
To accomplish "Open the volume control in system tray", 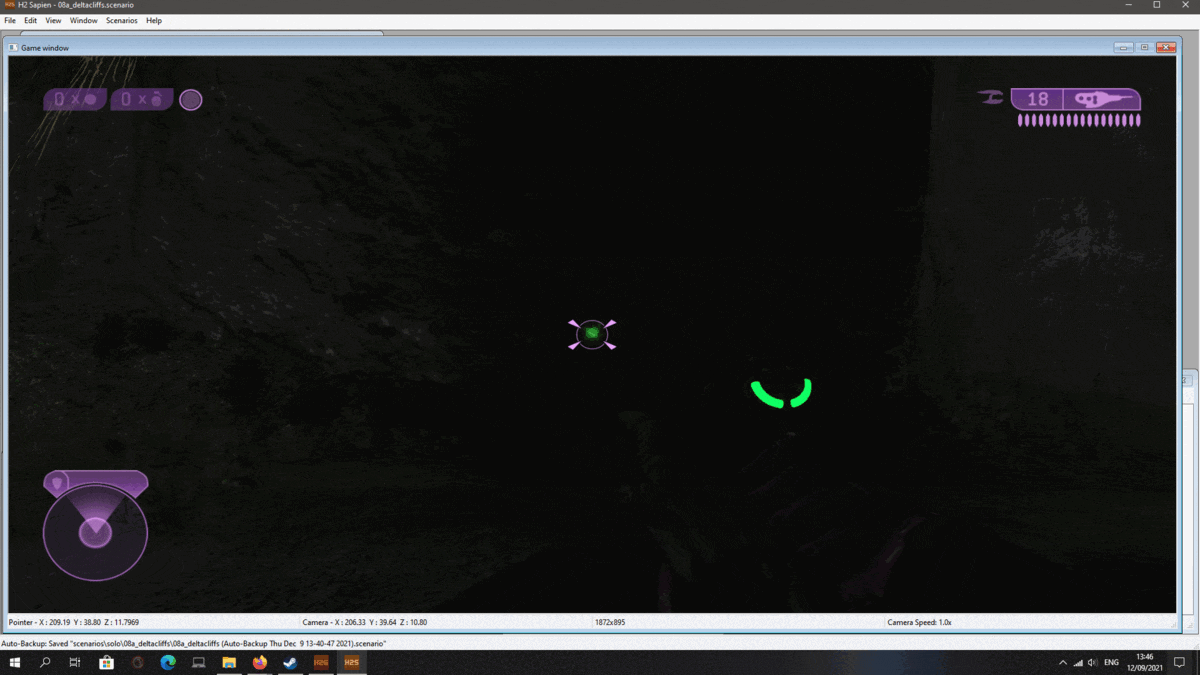I will pos(1092,662).
